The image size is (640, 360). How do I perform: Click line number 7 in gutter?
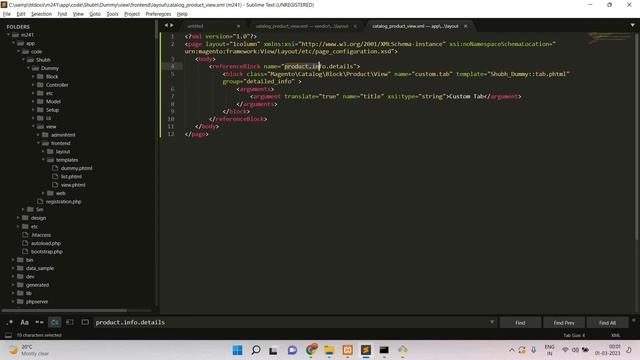[172, 96]
